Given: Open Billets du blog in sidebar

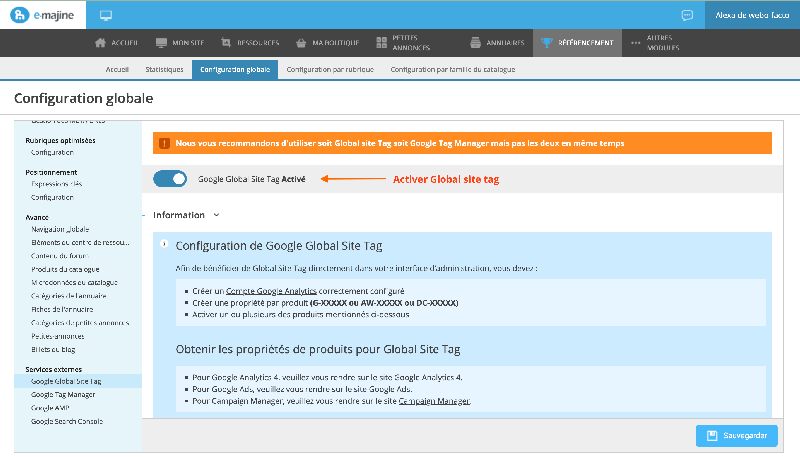Looking at the screenshot, I should 53,349.
